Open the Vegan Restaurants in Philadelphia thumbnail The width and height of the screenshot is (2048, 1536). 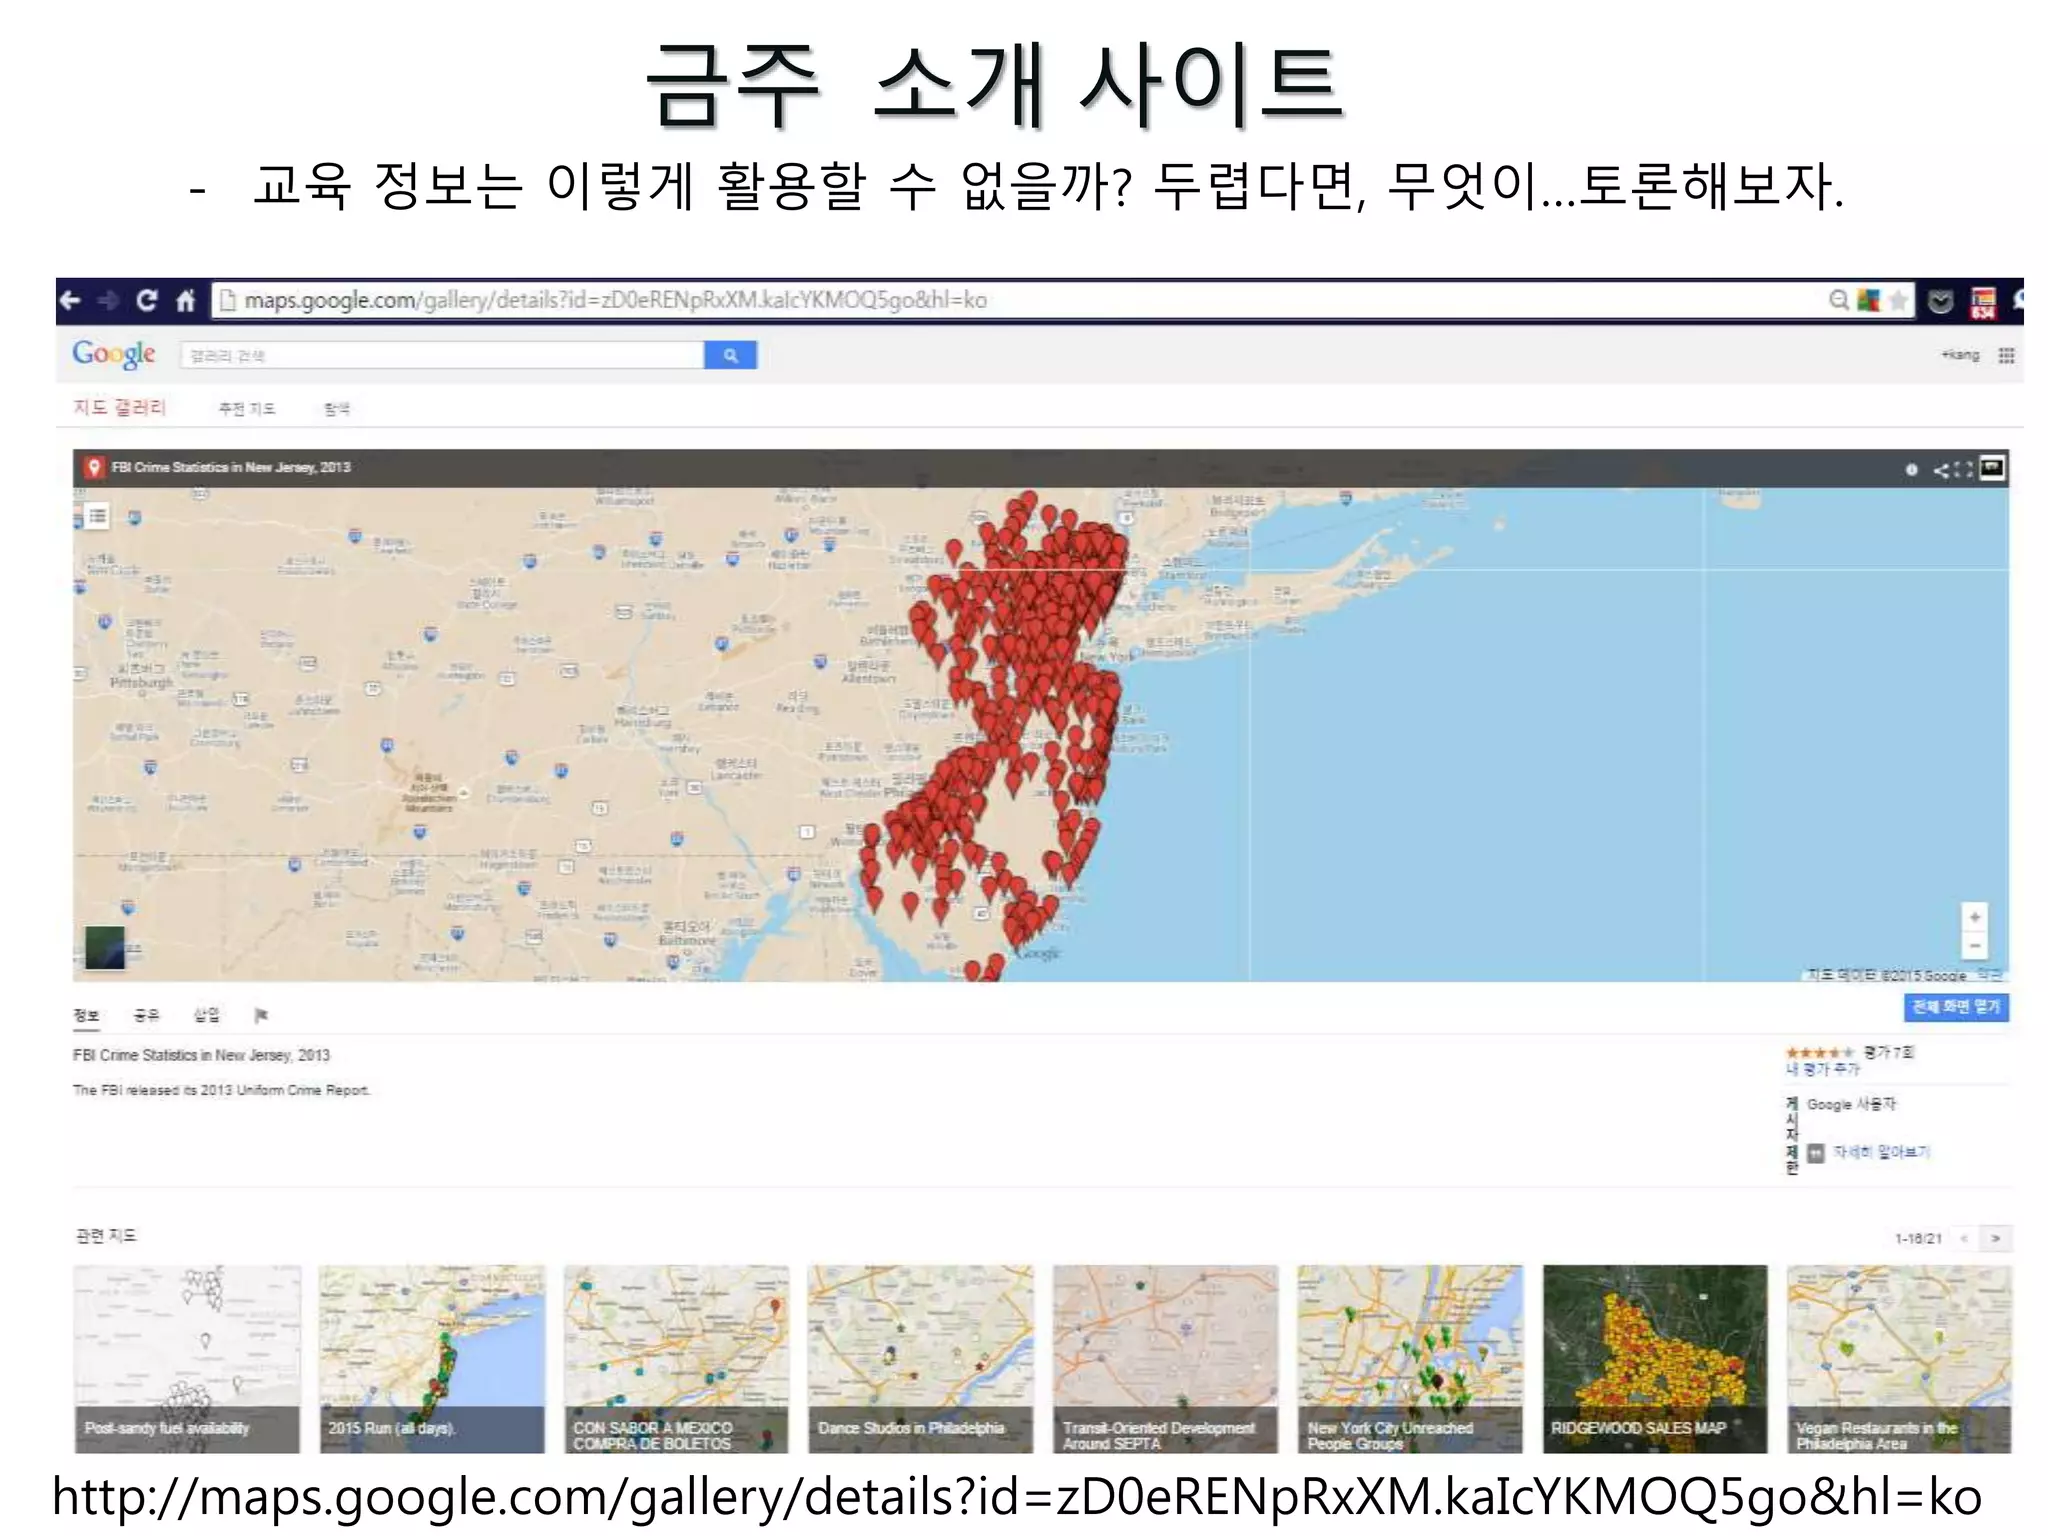coord(1899,1359)
